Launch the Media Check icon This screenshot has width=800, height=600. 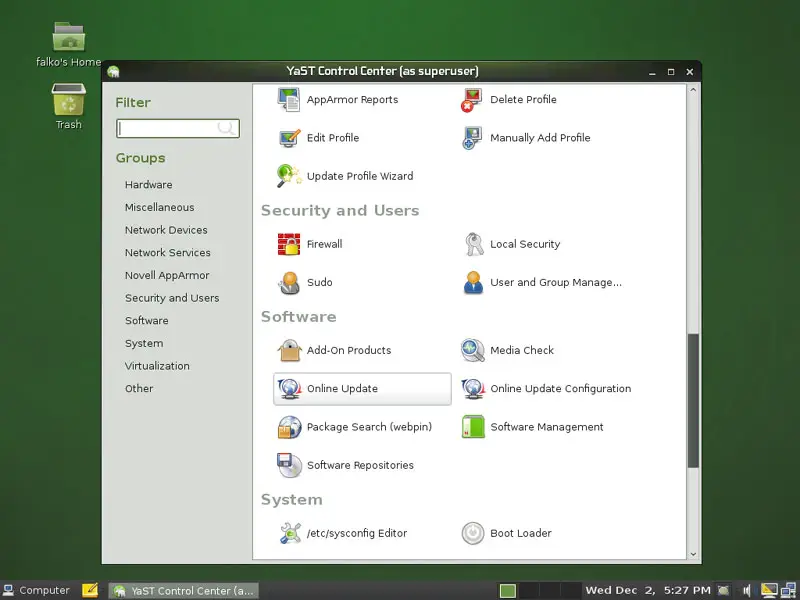coord(472,350)
